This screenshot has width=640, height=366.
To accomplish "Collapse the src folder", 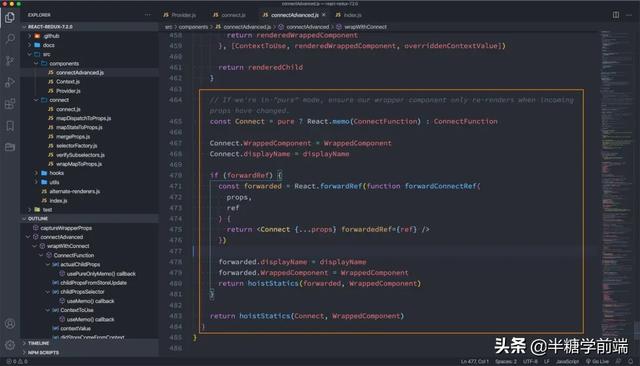I will pyautogui.click(x=90, y=54).
